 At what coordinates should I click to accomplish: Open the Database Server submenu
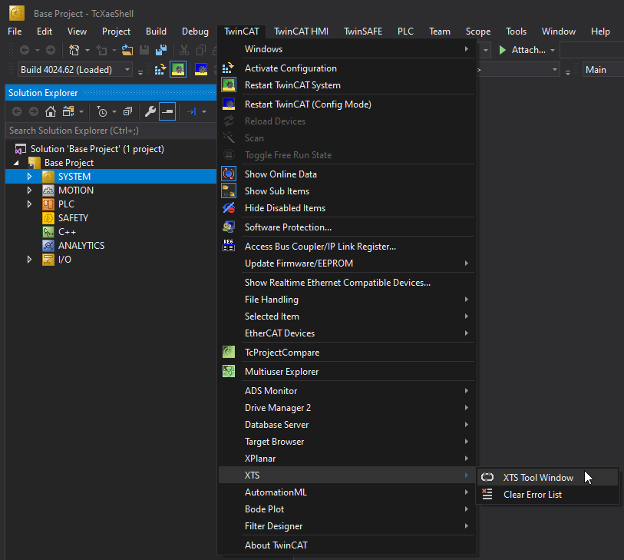347,425
